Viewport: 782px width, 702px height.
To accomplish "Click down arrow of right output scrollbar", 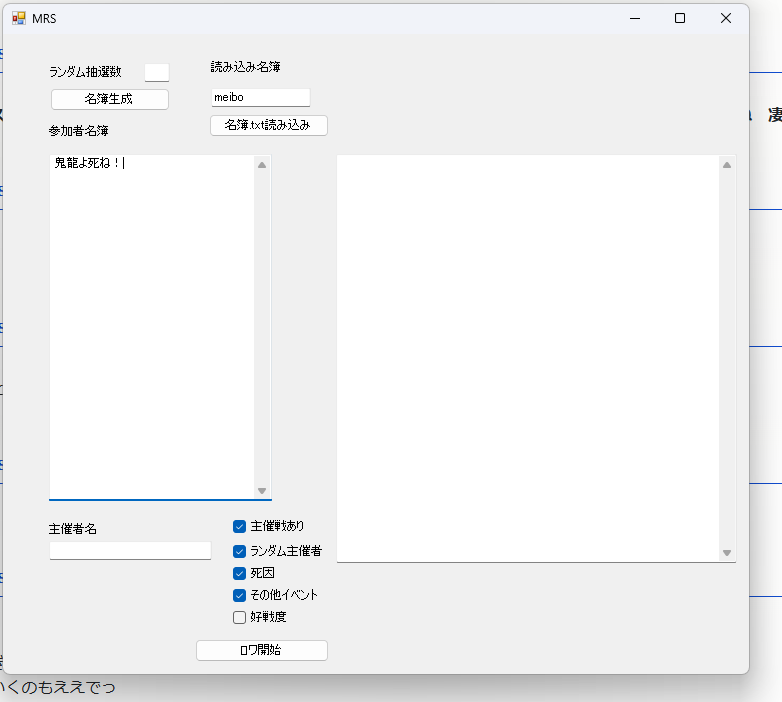I will [x=727, y=553].
